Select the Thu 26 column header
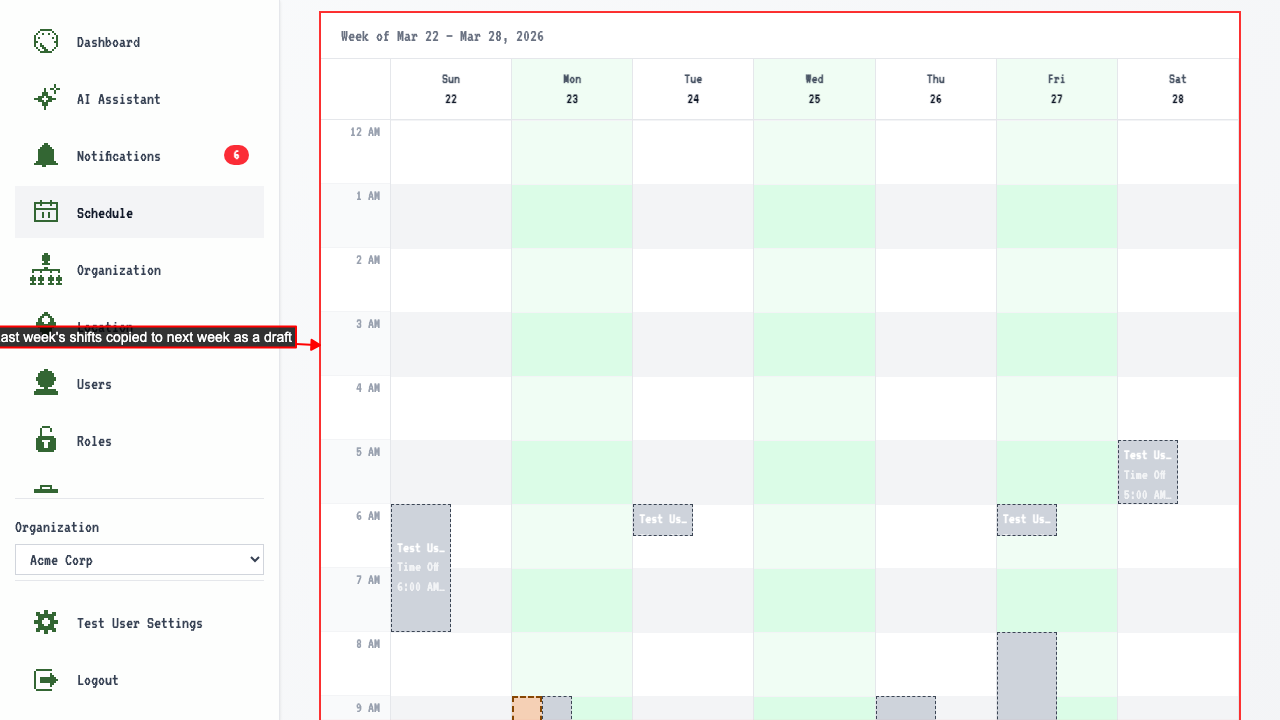The image size is (1280, 720). click(935, 89)
